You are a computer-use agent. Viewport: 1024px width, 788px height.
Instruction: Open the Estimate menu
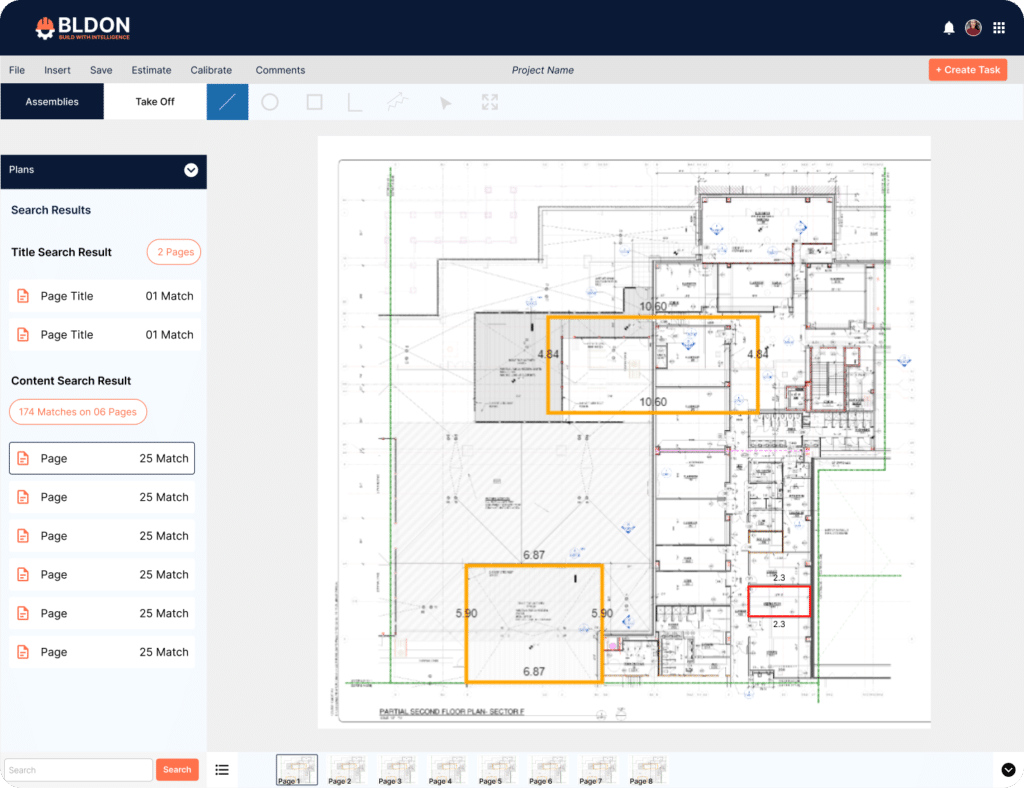[x=151, y=70]
